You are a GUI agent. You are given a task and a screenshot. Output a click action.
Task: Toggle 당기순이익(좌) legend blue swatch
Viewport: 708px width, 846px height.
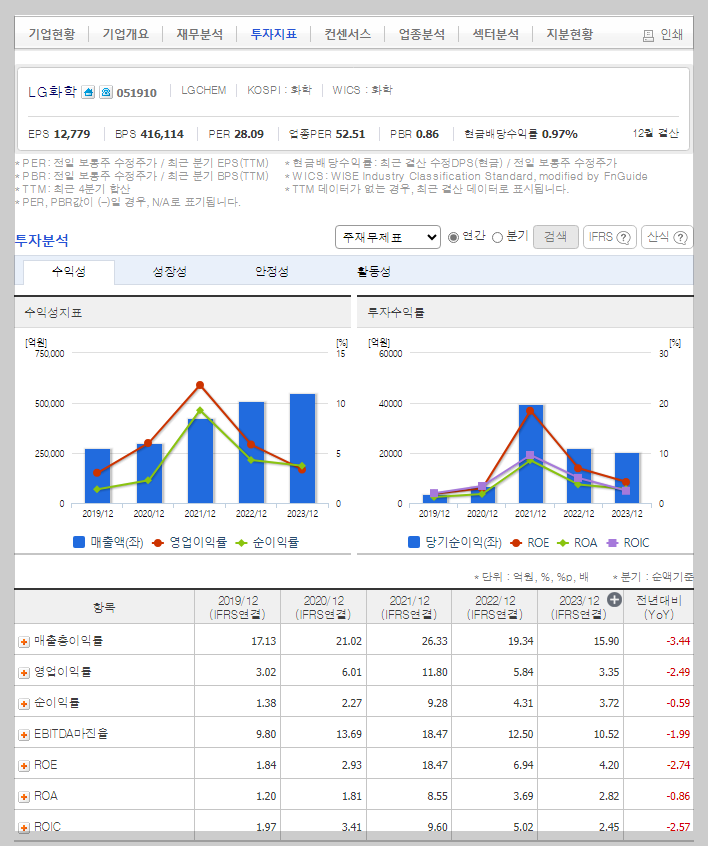(414, 542)
